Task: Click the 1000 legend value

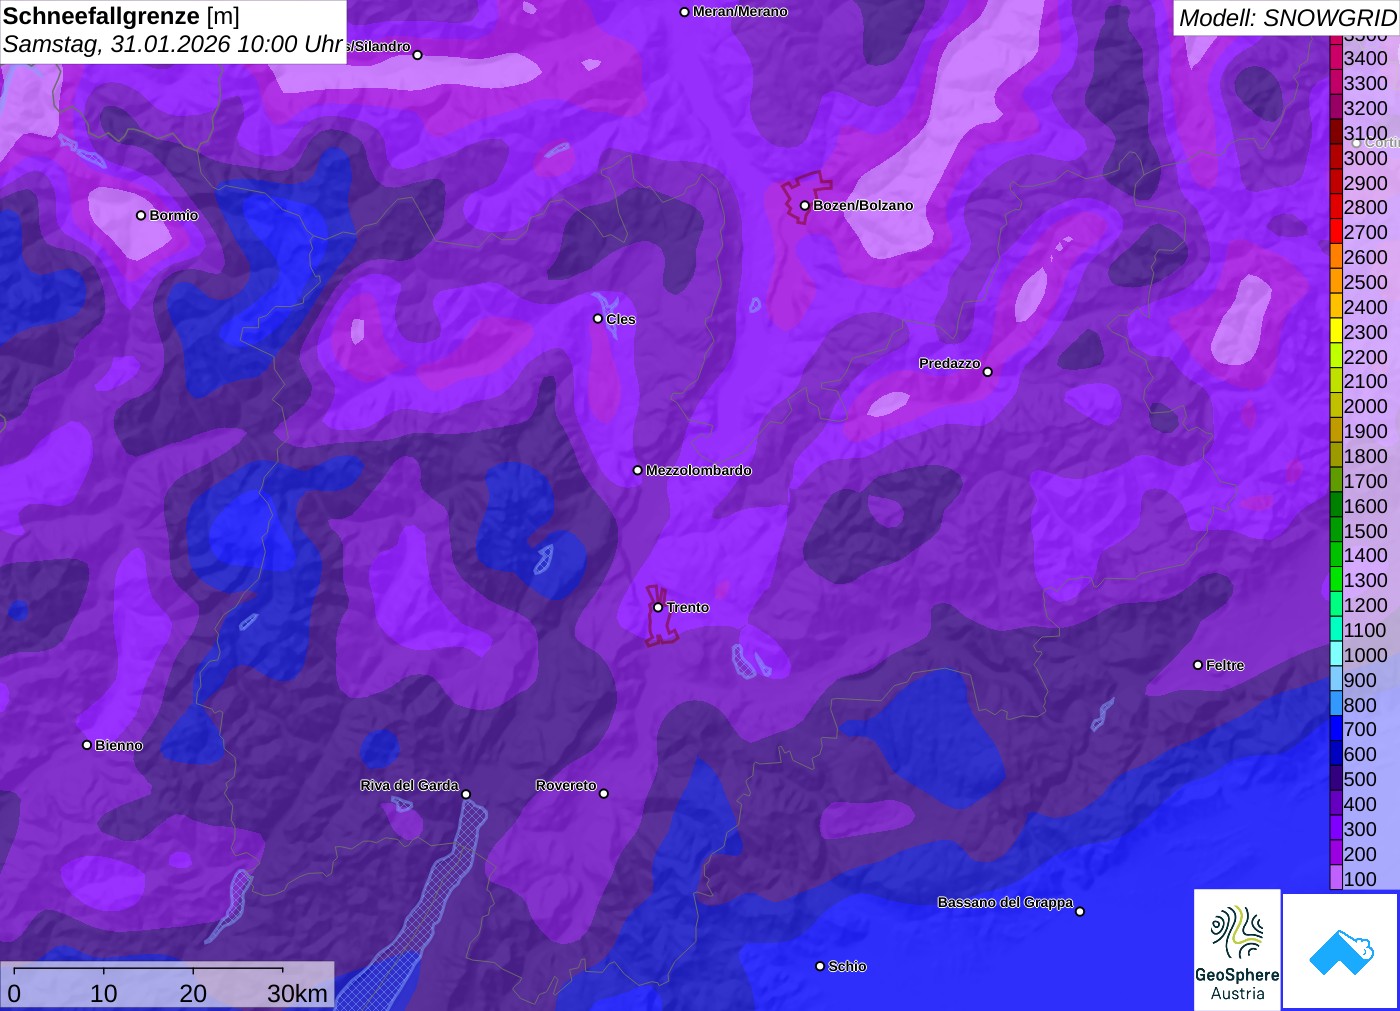Action: tap(1365, 655)
